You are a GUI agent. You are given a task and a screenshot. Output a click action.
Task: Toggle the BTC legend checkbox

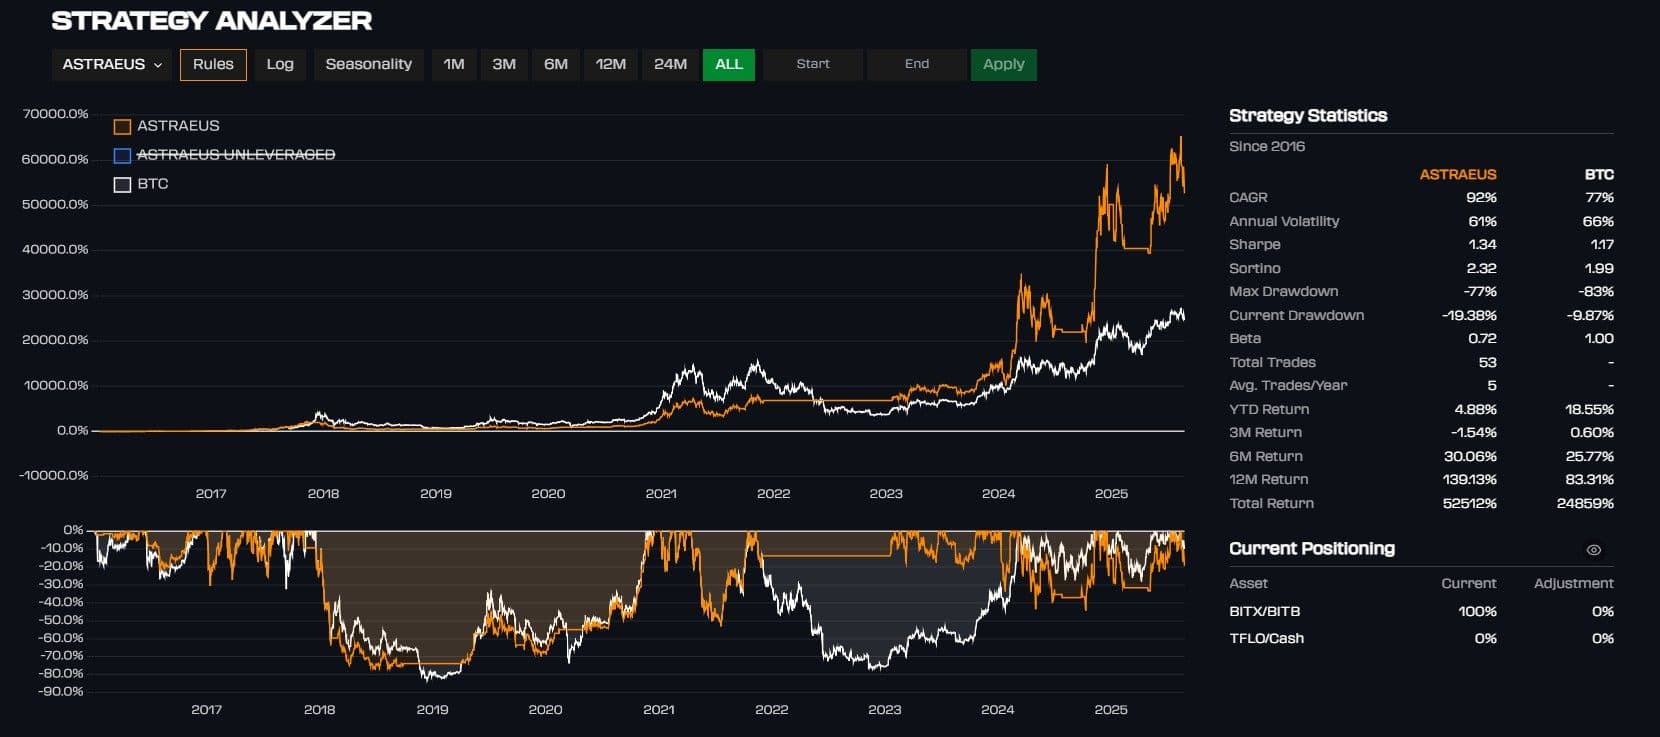(122, 184)
